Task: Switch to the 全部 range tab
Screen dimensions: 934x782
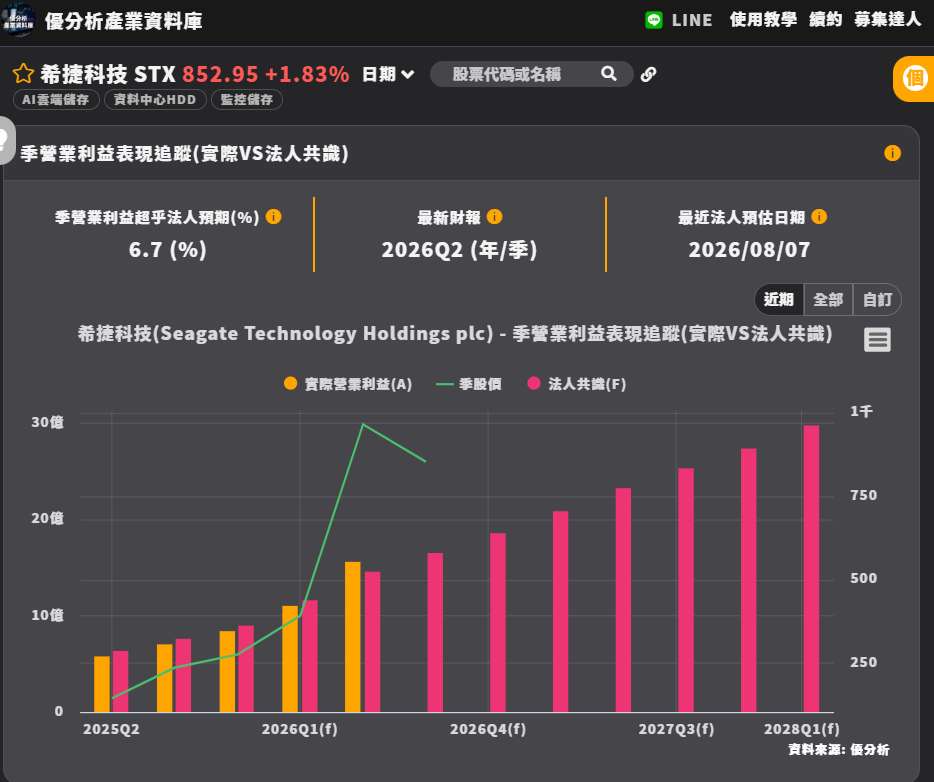Action: tap(828, 299)
